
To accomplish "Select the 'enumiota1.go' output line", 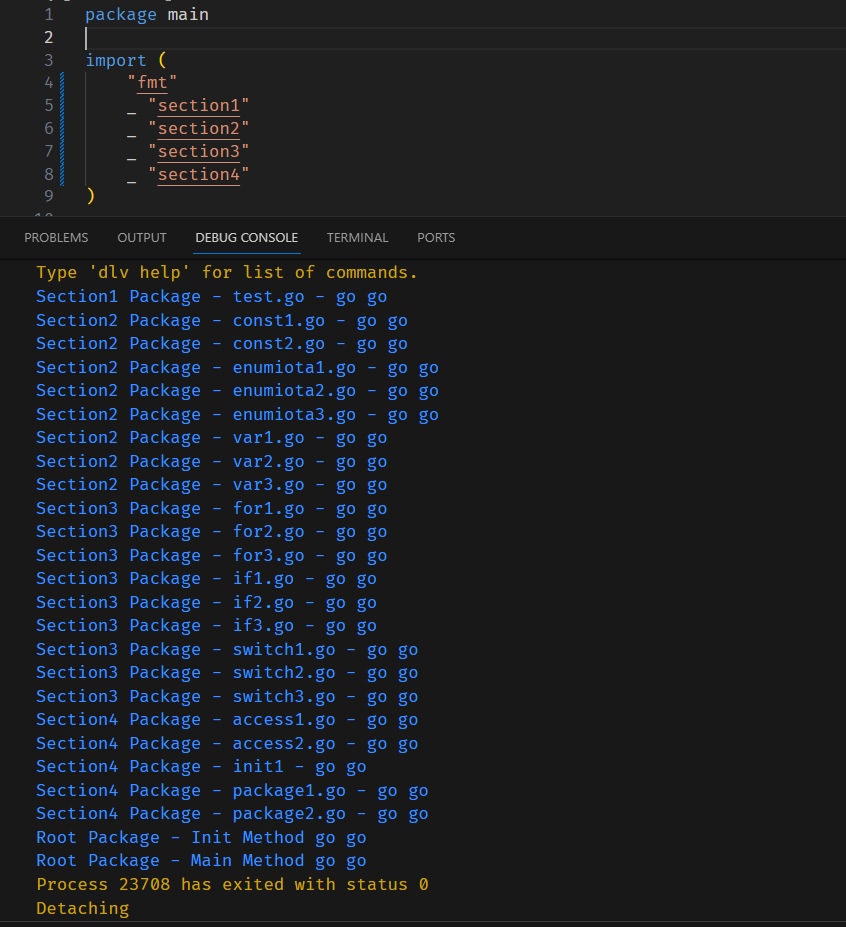I will pos(237,368).
